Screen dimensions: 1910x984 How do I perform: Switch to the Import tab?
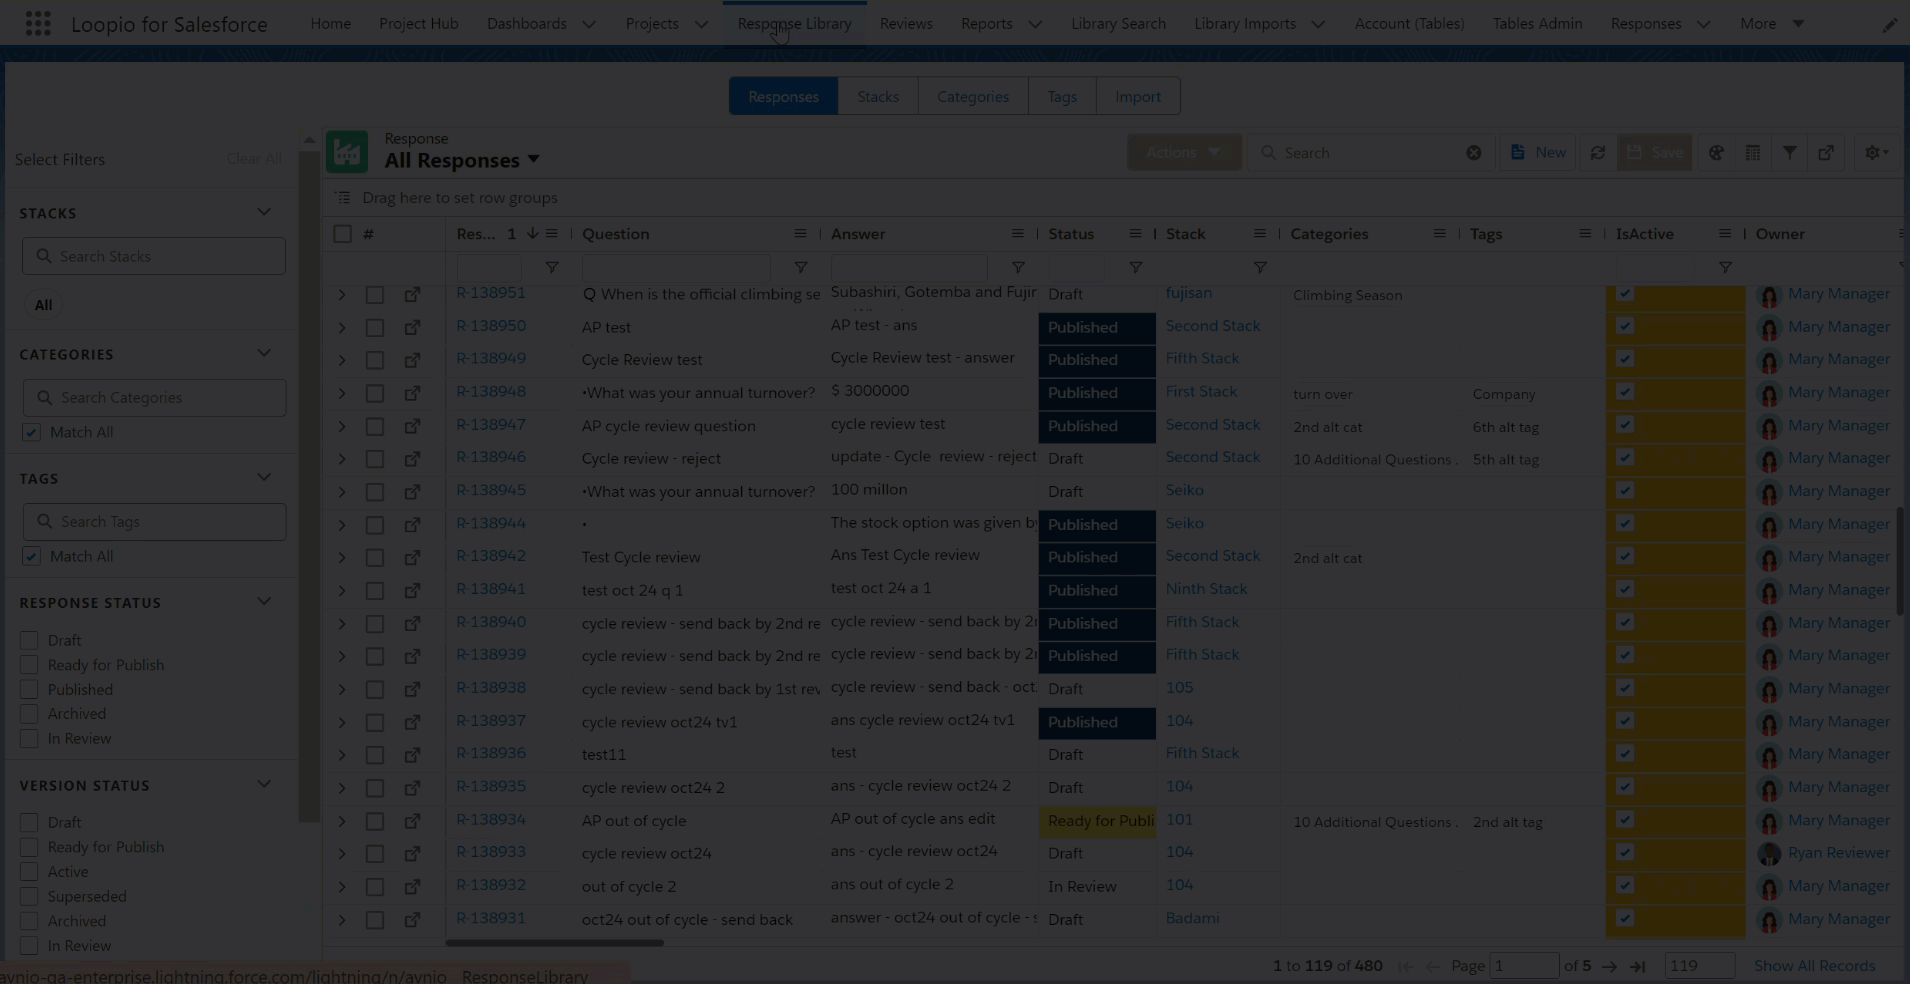click(x=1138, y=97)
